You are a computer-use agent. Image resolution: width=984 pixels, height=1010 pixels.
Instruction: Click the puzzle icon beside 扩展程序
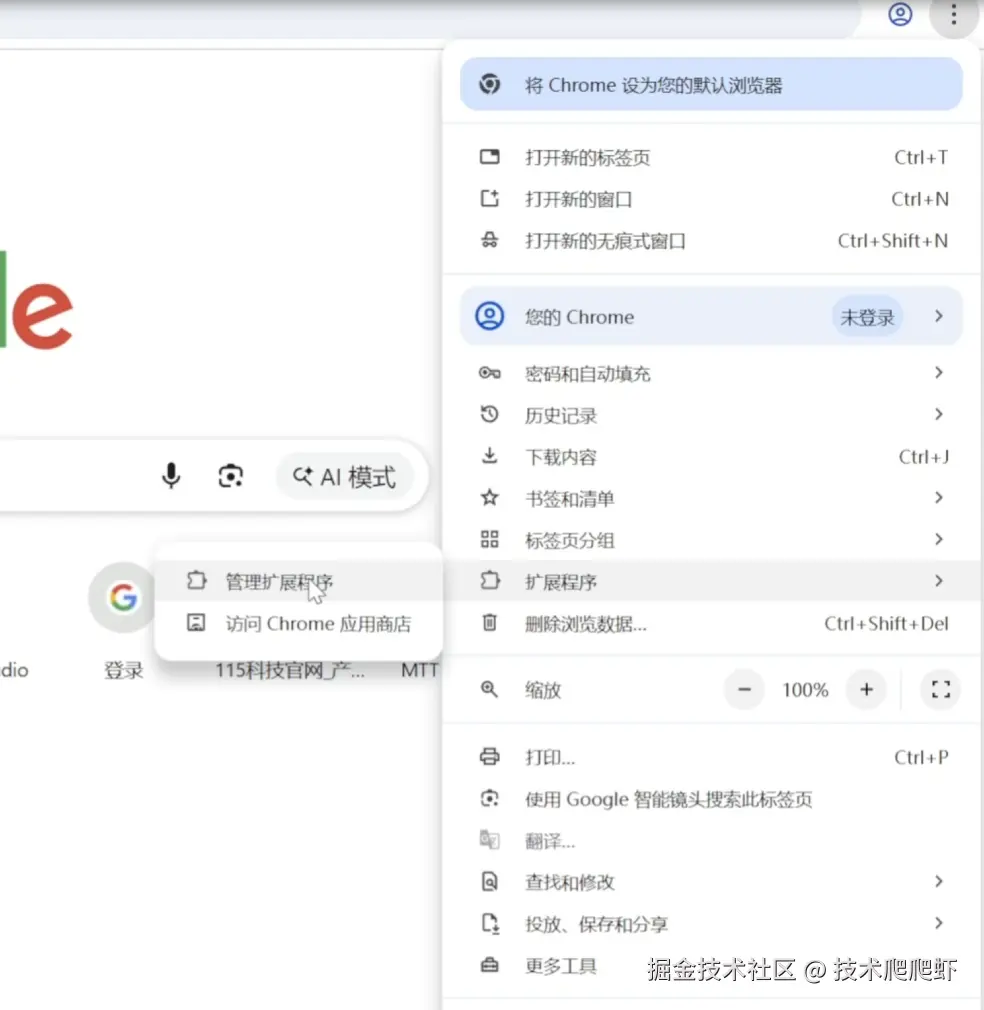pos(489,580)
